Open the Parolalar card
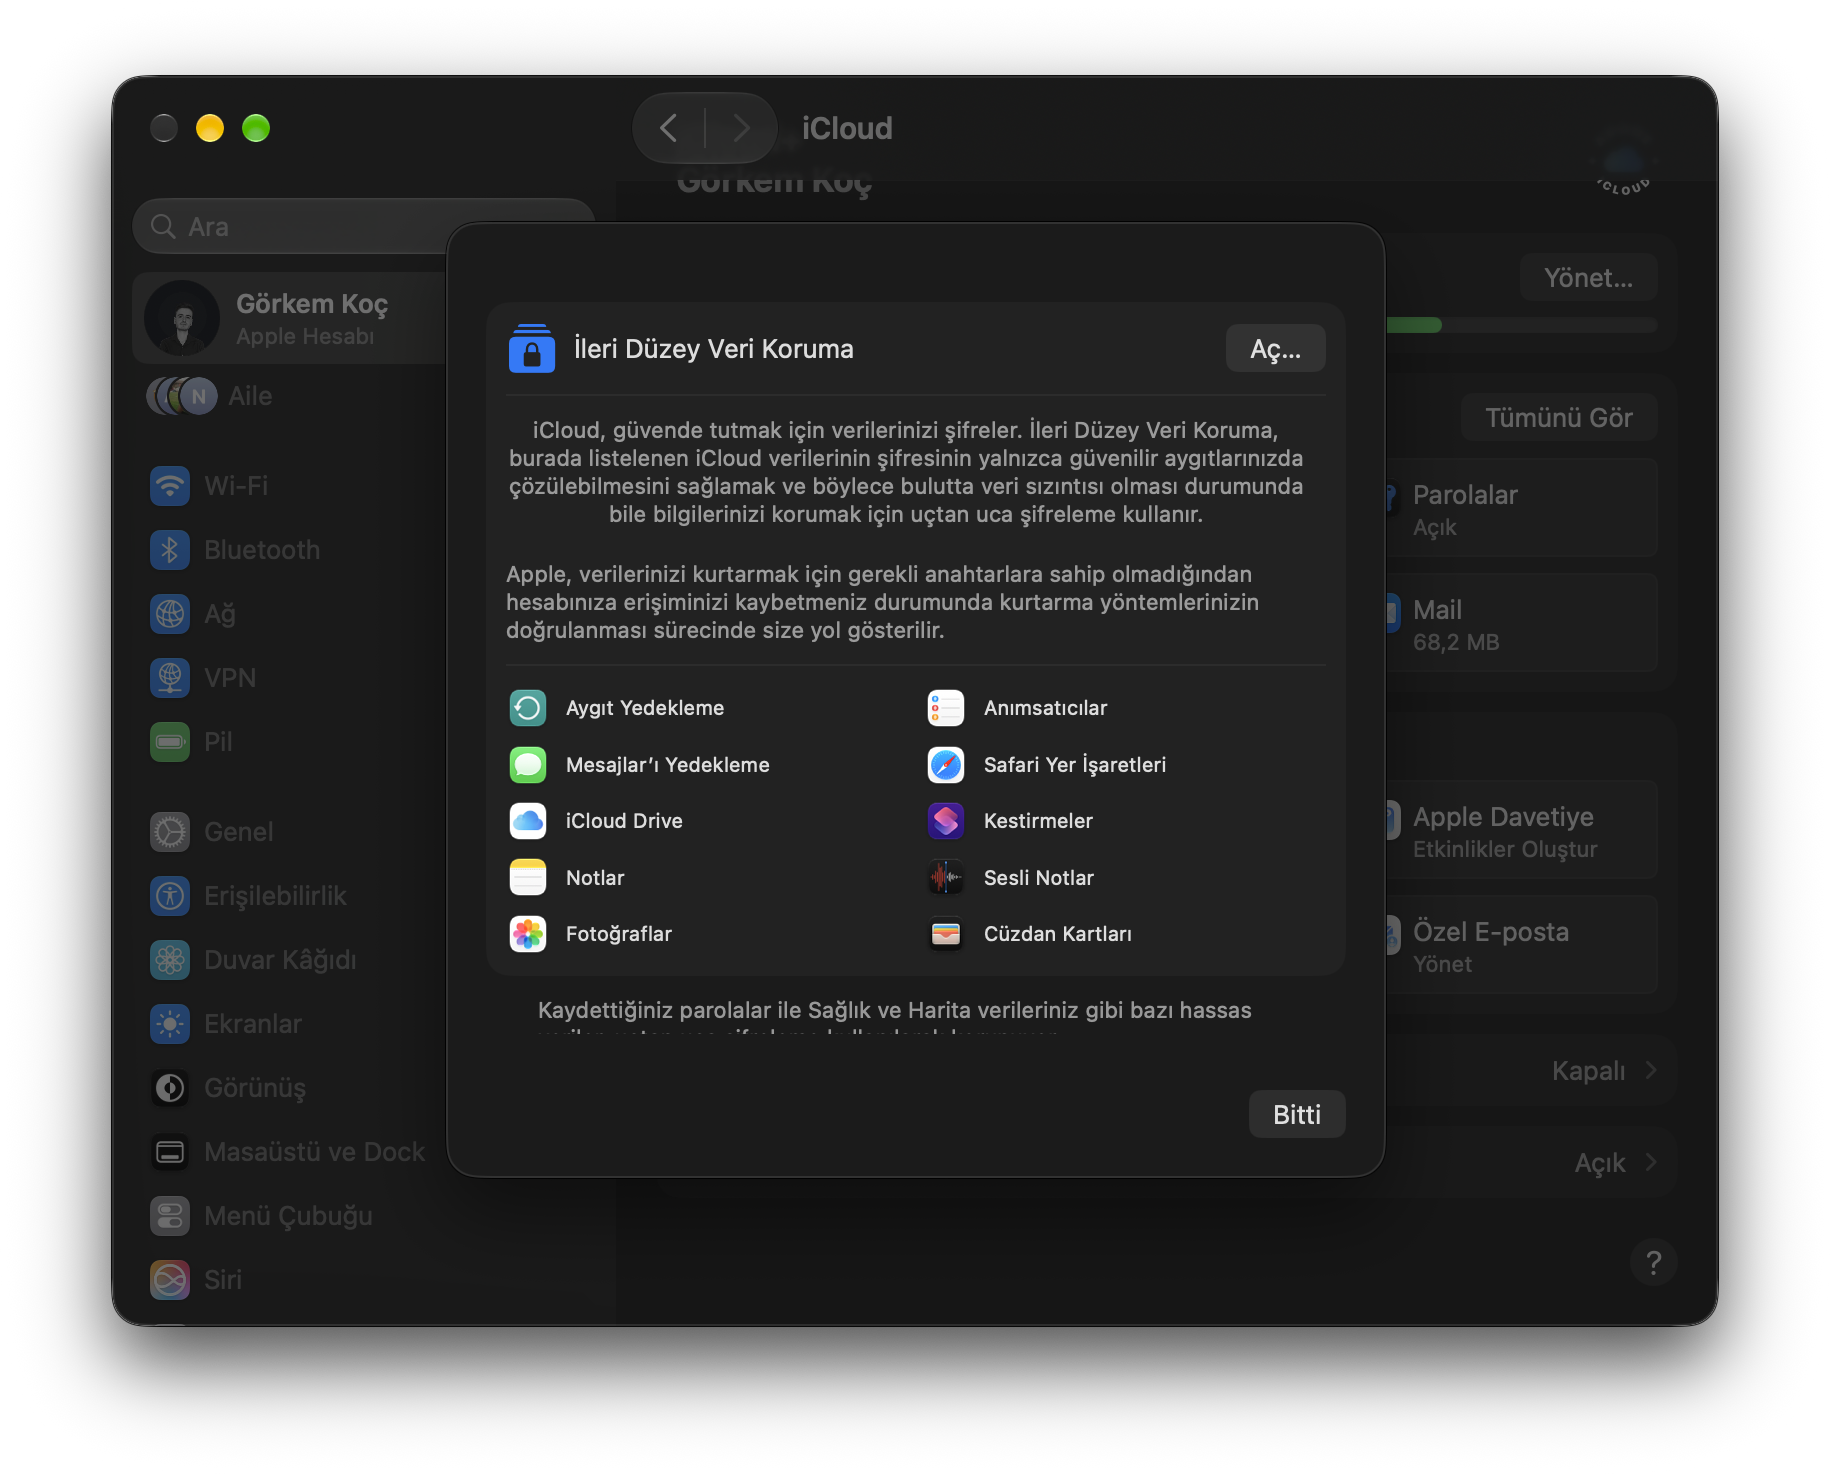1830x1474 pixels. point(1522,509)
